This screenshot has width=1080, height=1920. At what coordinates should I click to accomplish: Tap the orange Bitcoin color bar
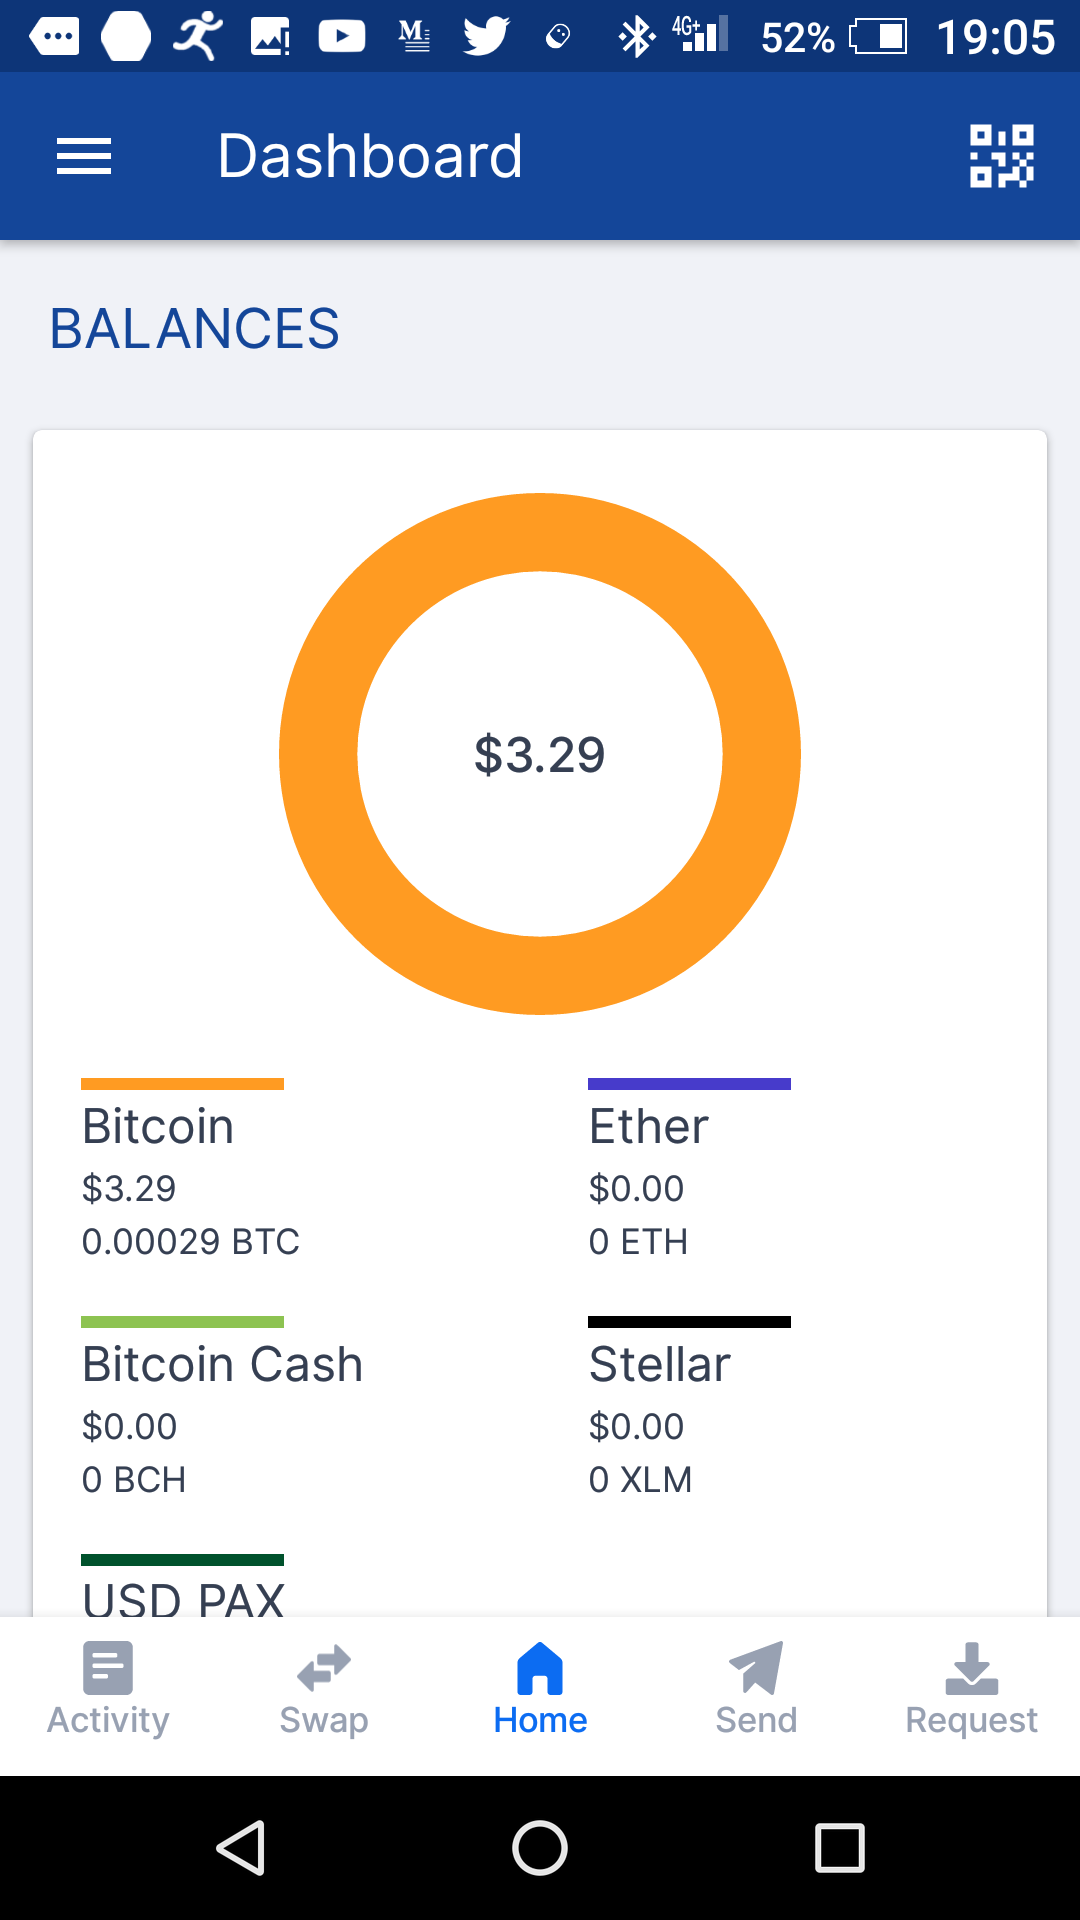pyautogui.click(x=182, y=1084)
